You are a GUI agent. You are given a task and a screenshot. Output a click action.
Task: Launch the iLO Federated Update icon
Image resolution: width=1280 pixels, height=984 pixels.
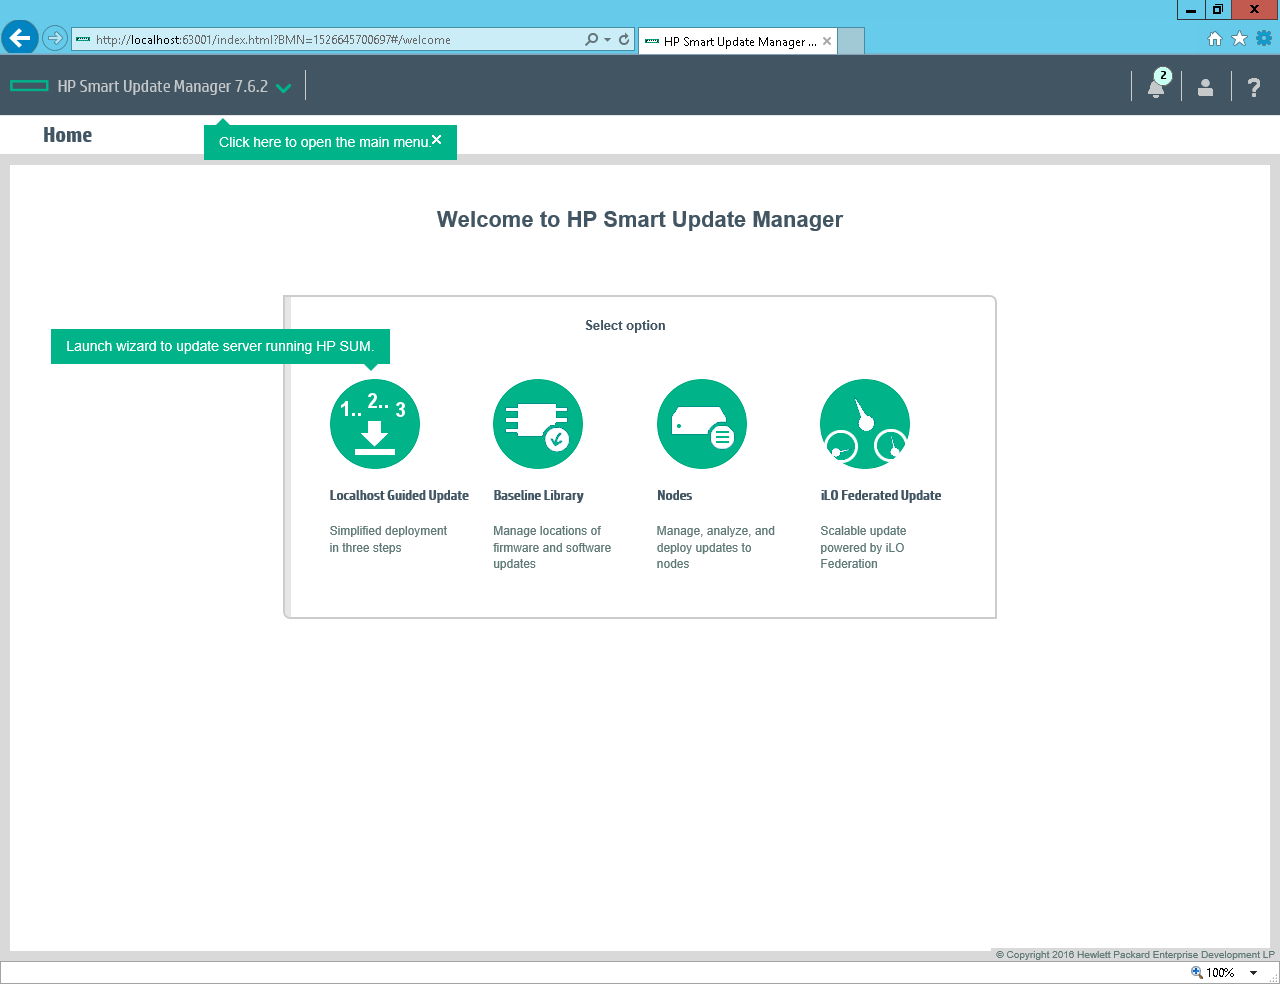[865, 424]
